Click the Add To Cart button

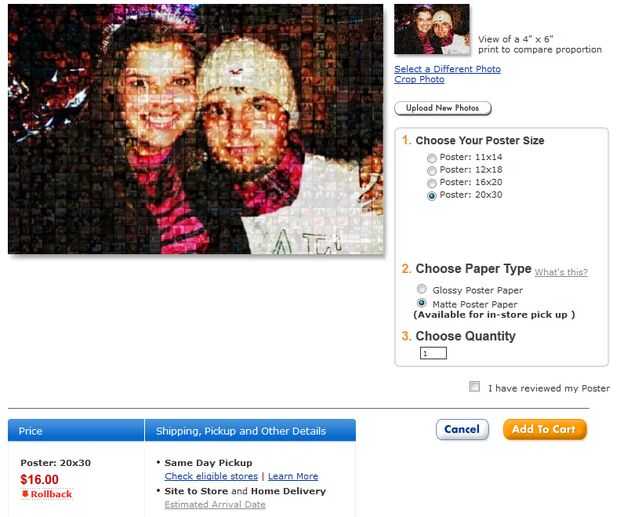click(x=545, y=429)
